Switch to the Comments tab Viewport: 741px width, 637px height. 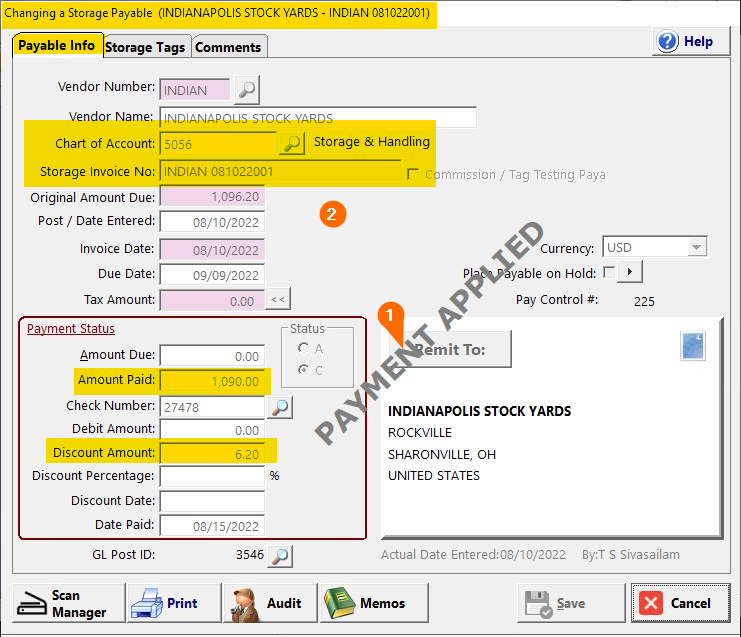(229, 47)
